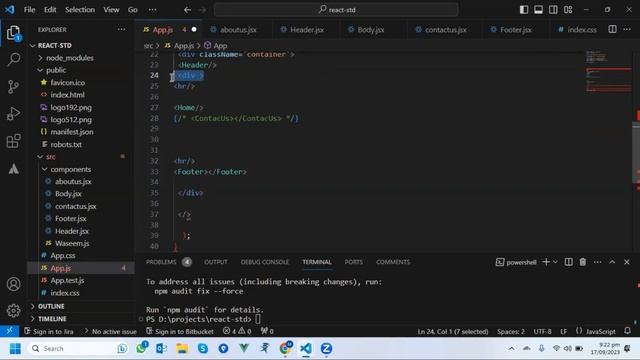640x360 pixels.
Task: Kill terminal with trash icon
Action: (x=583, y=262)
